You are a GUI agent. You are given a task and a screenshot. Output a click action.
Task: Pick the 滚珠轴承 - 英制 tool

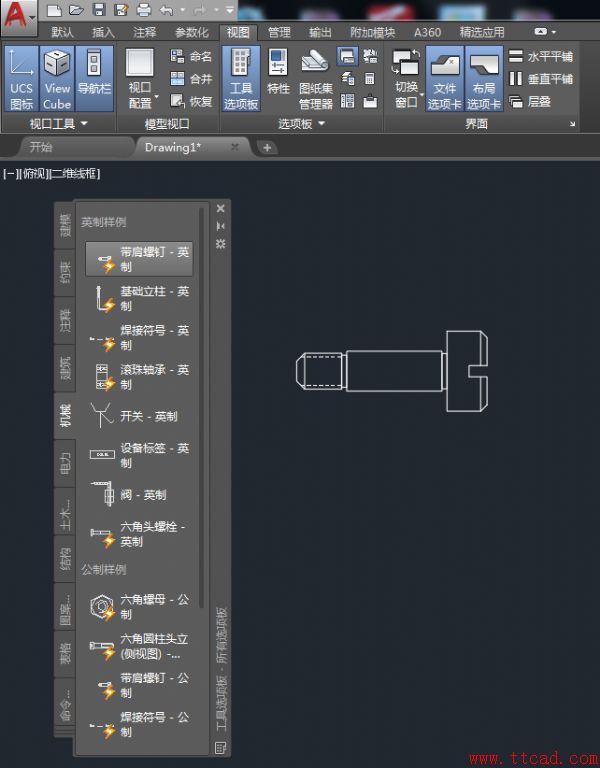140,377
